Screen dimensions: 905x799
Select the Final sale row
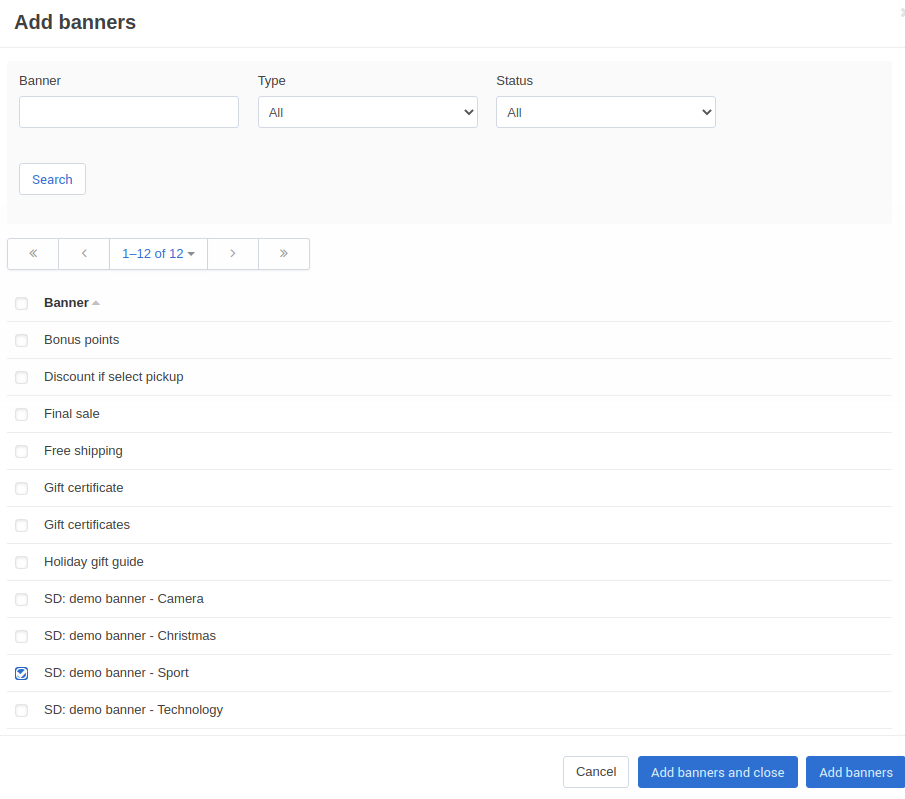(450, 414)
